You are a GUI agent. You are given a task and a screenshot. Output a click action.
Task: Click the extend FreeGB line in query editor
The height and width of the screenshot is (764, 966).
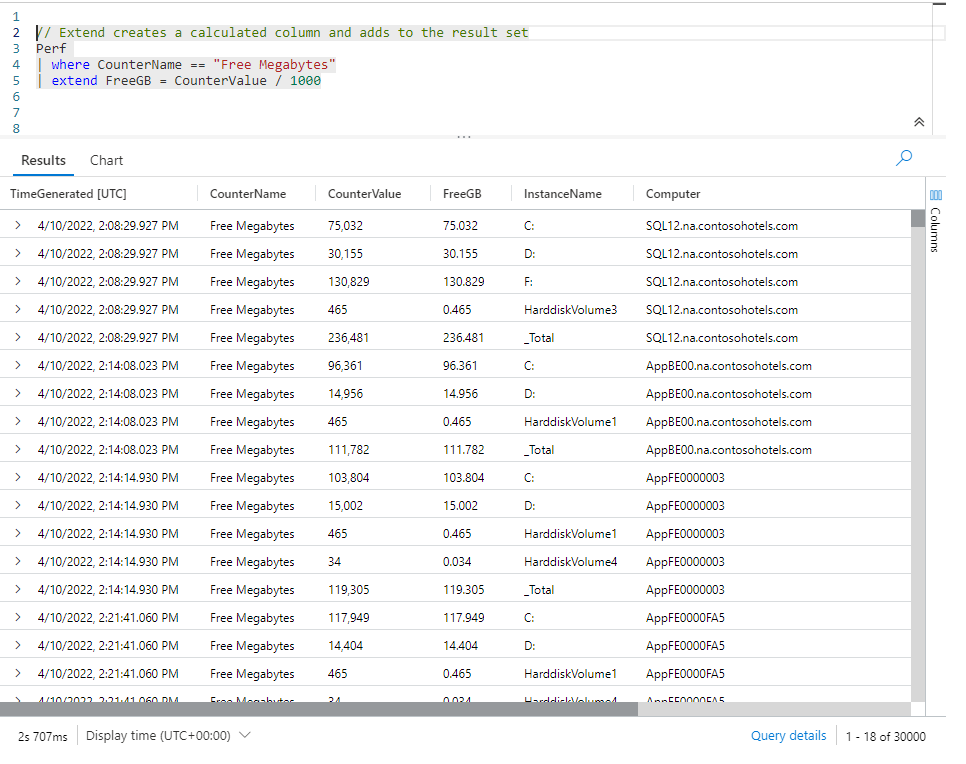click(x=186, y=81)
